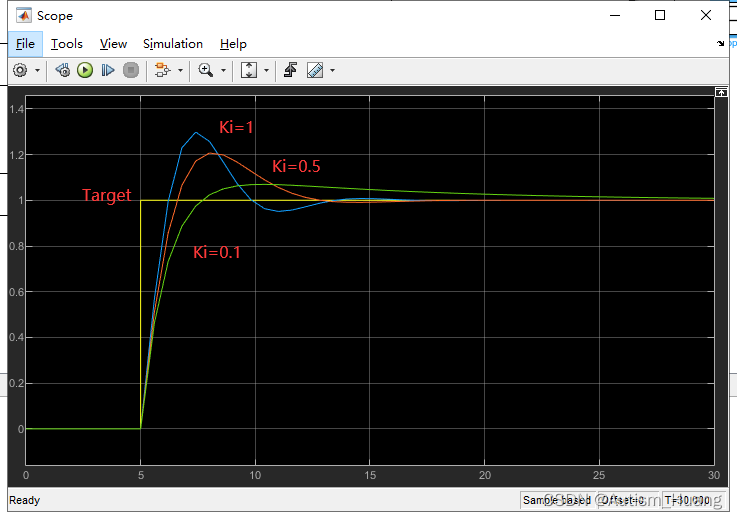Click the maximize axes icon on the plot
This screenshot has width=737, height=519.
(721, 92)
